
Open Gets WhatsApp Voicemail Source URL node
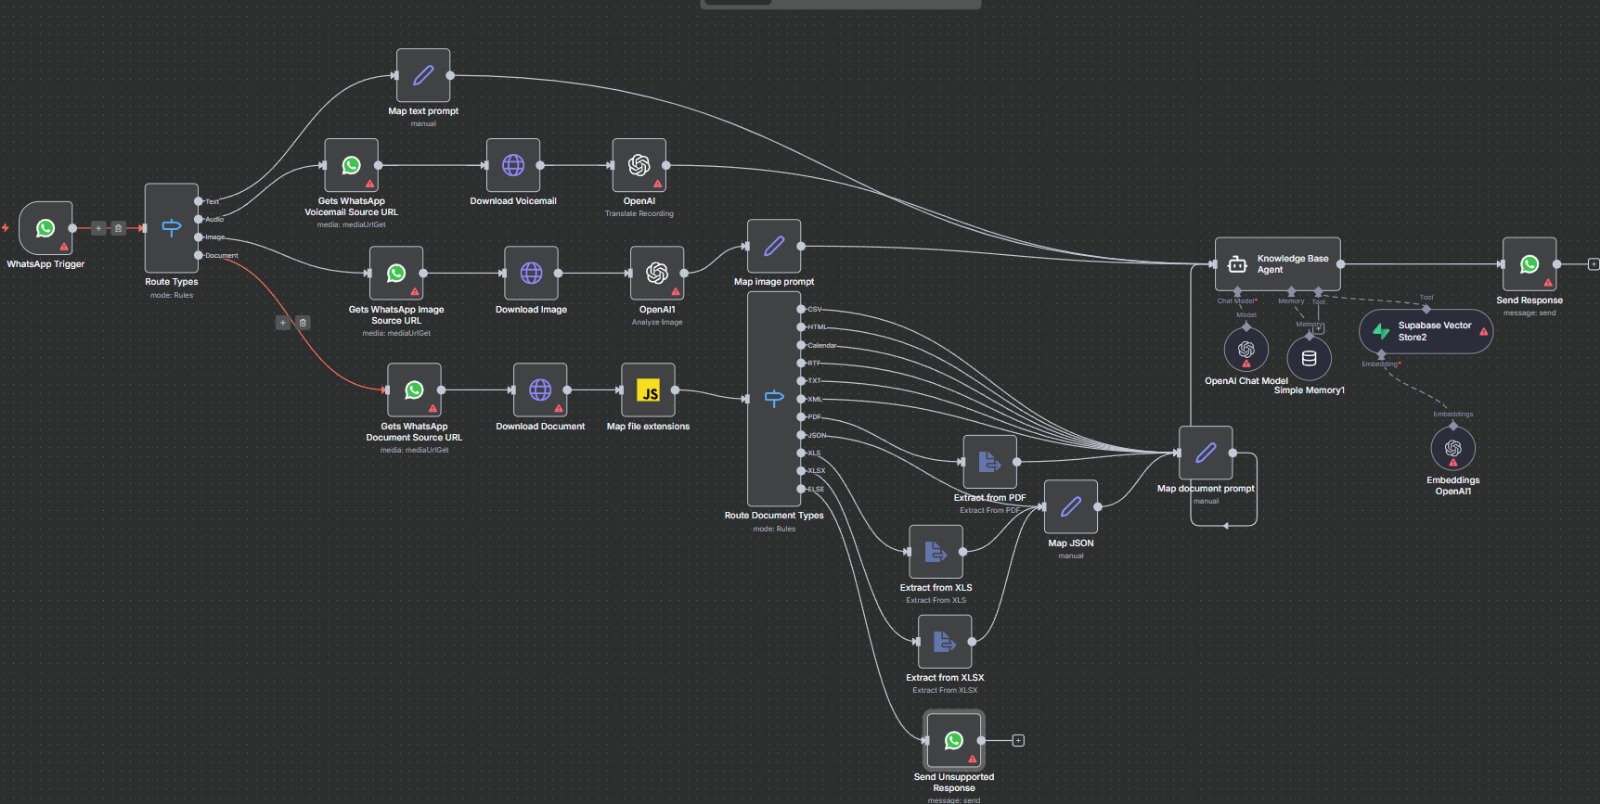[x=351, y=165]
